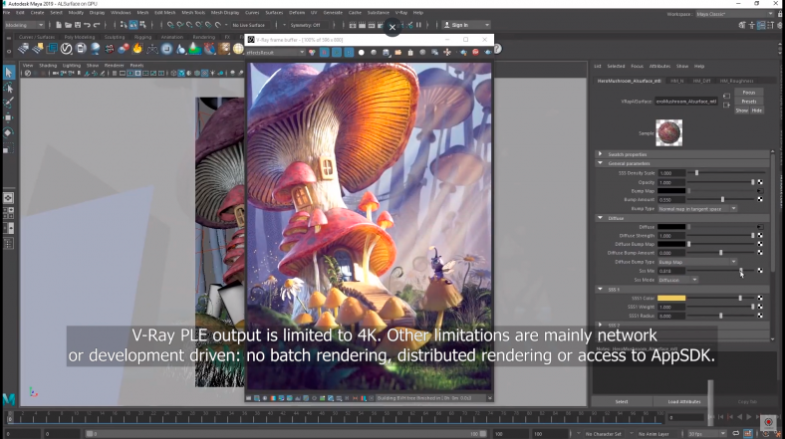
Task: Click the flame shelf icon
Action: [x=138, y=49]
